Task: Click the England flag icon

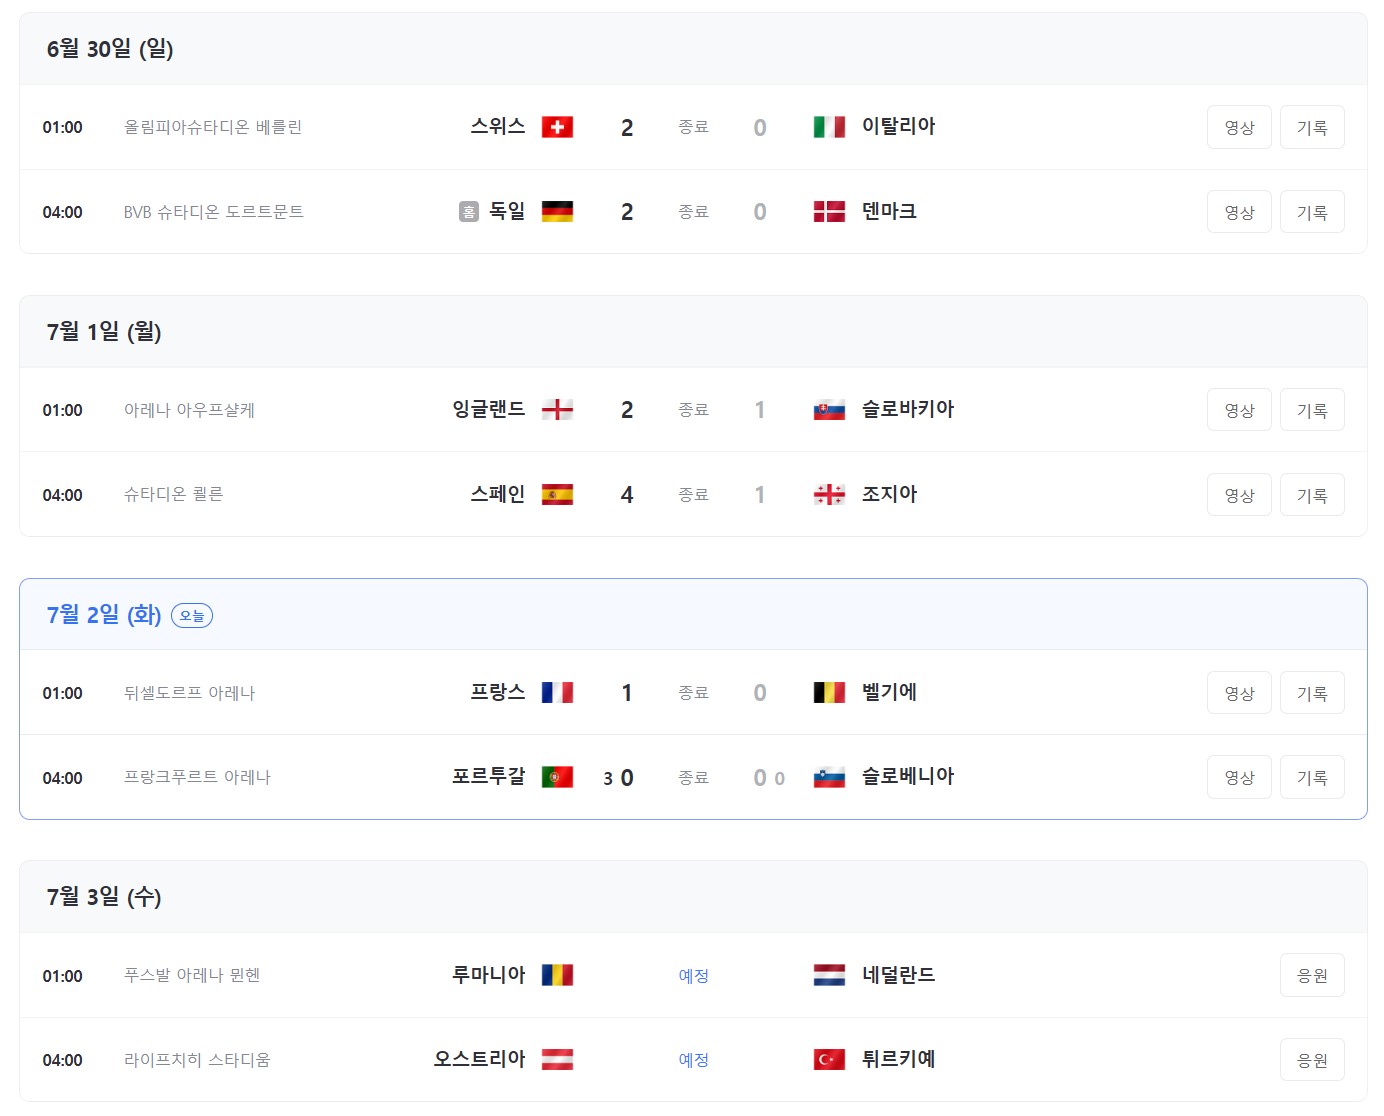Action: 558,409
